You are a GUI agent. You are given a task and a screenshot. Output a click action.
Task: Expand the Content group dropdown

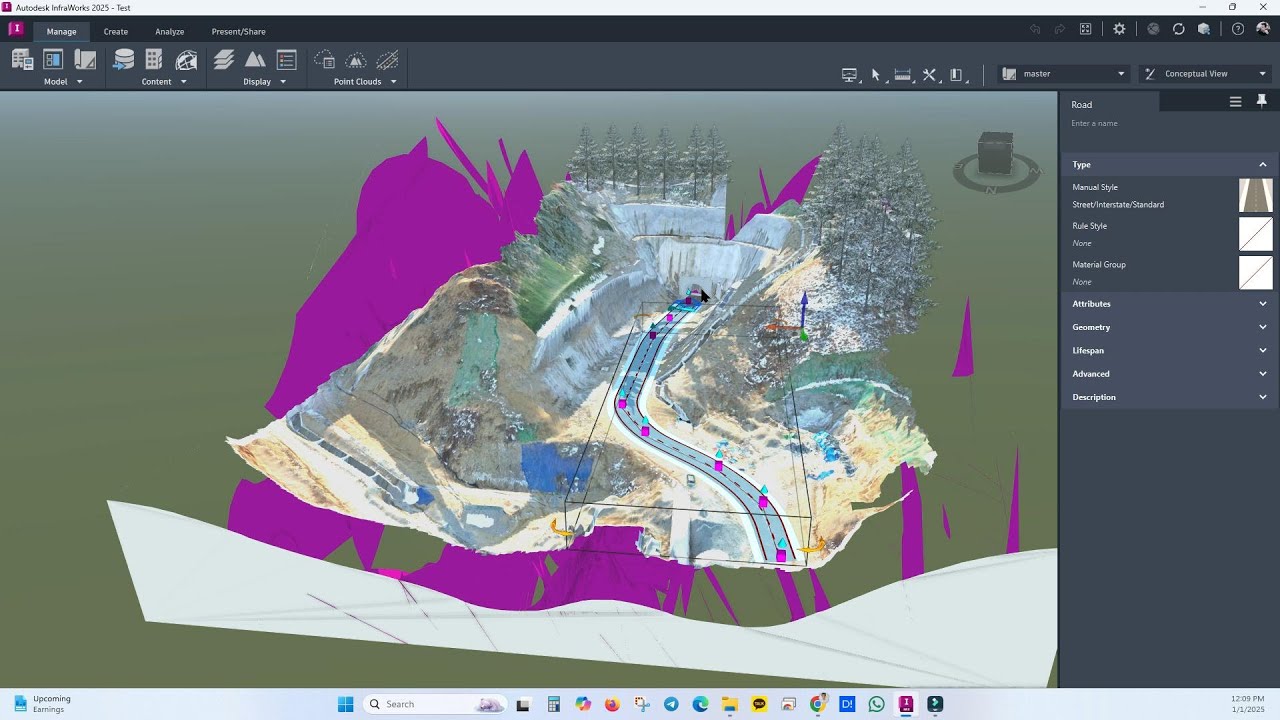click(x=183, y=82)
